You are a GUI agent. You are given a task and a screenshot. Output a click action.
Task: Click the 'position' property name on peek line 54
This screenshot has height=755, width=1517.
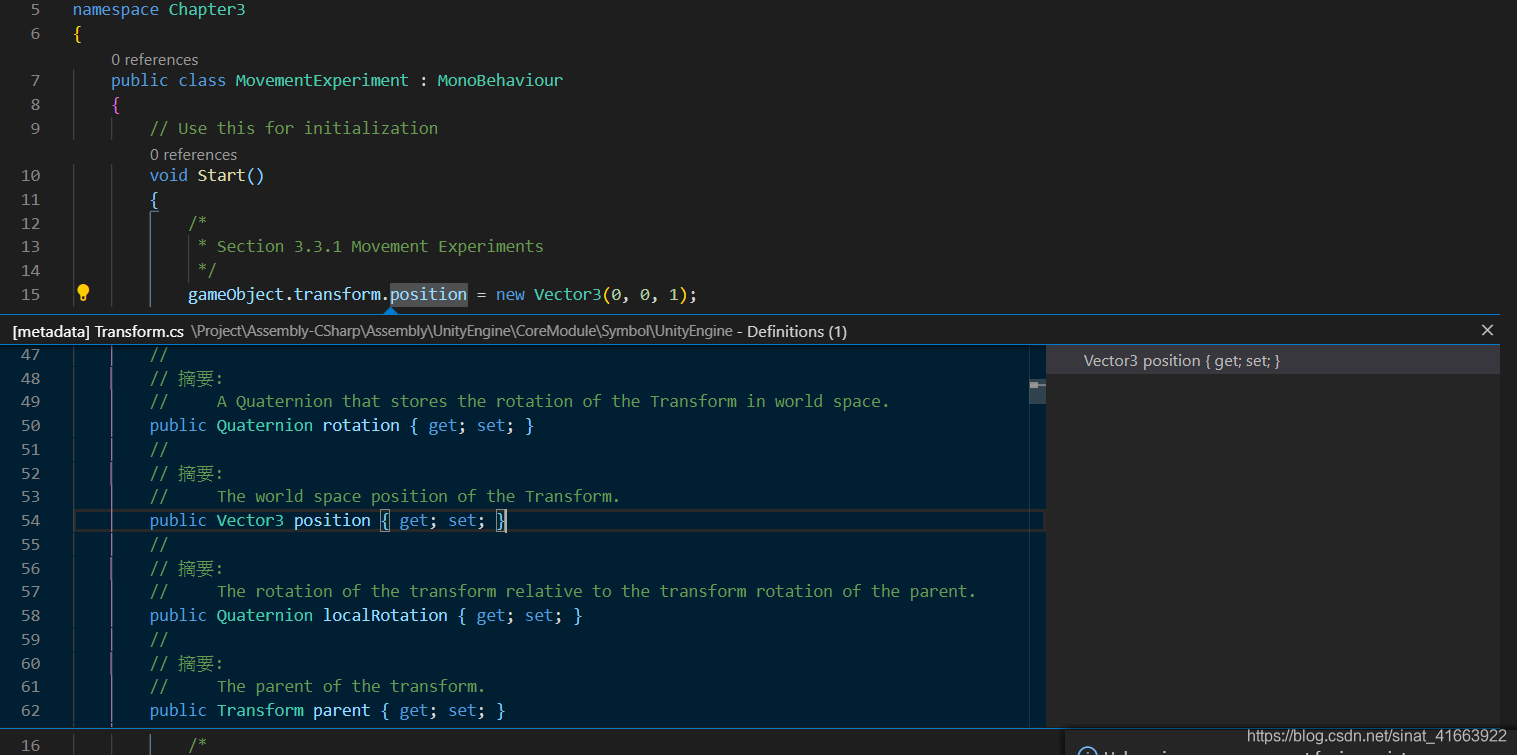[x=332, y=520]
